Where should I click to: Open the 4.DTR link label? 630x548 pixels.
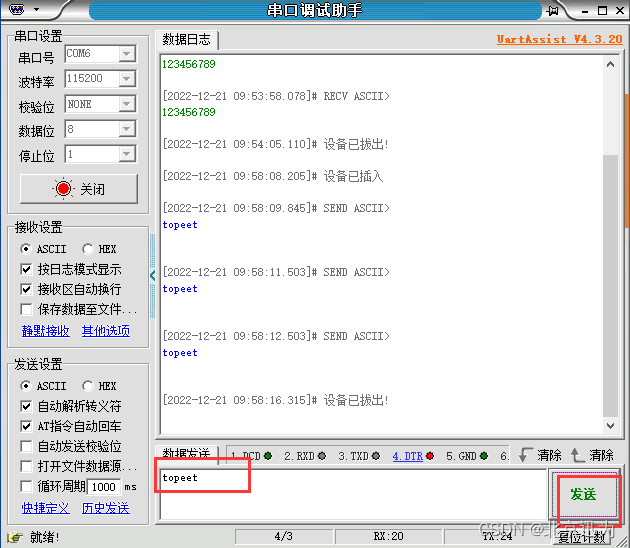pos(407,456)
